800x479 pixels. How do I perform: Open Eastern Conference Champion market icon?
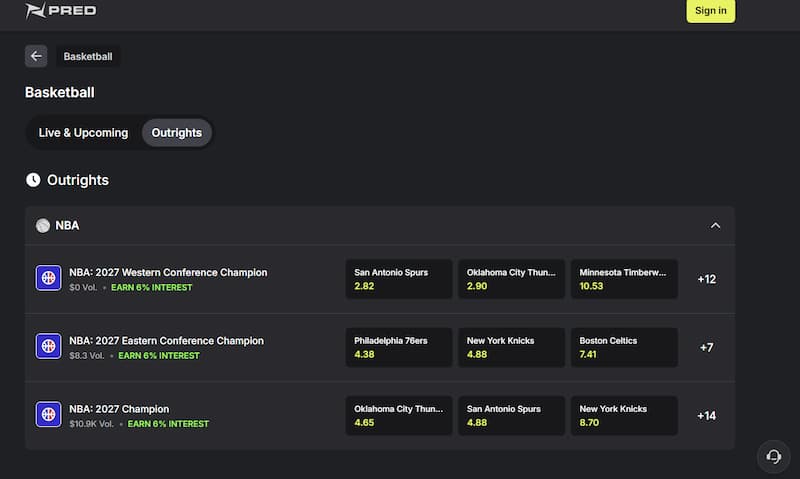48,346
